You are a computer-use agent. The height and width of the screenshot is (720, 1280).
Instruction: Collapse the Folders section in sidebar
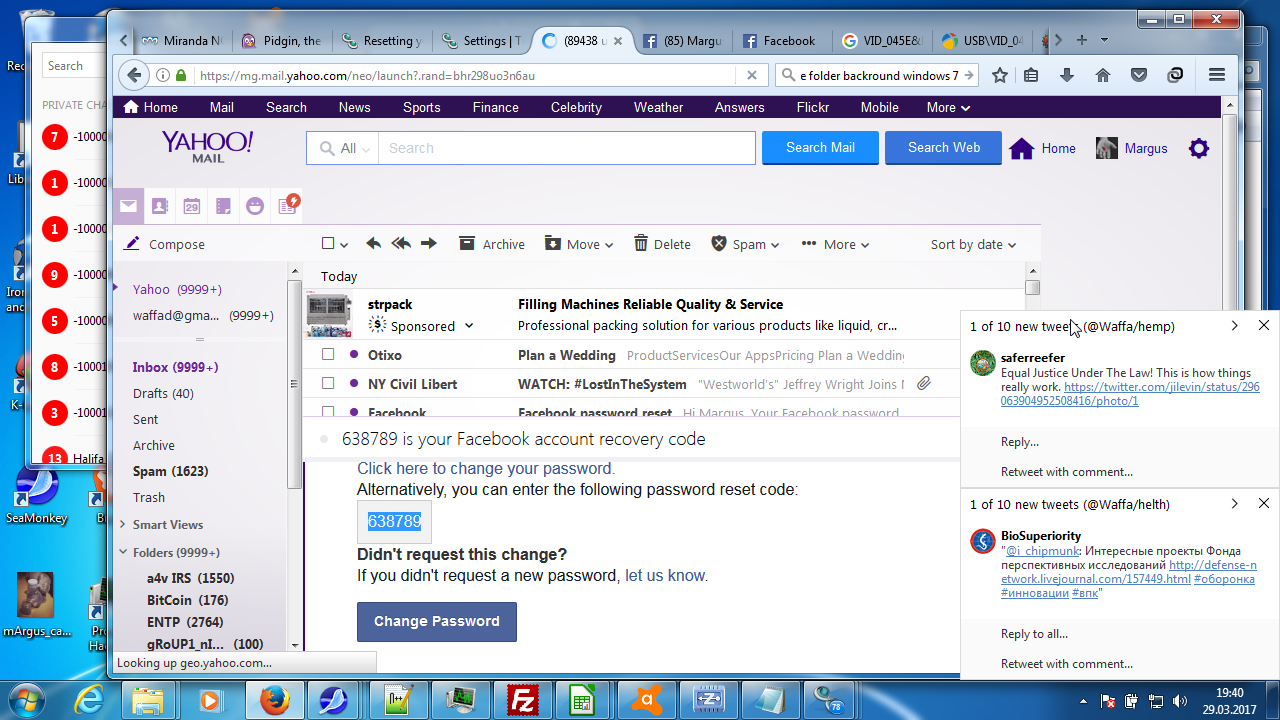(x=123, y=552)
